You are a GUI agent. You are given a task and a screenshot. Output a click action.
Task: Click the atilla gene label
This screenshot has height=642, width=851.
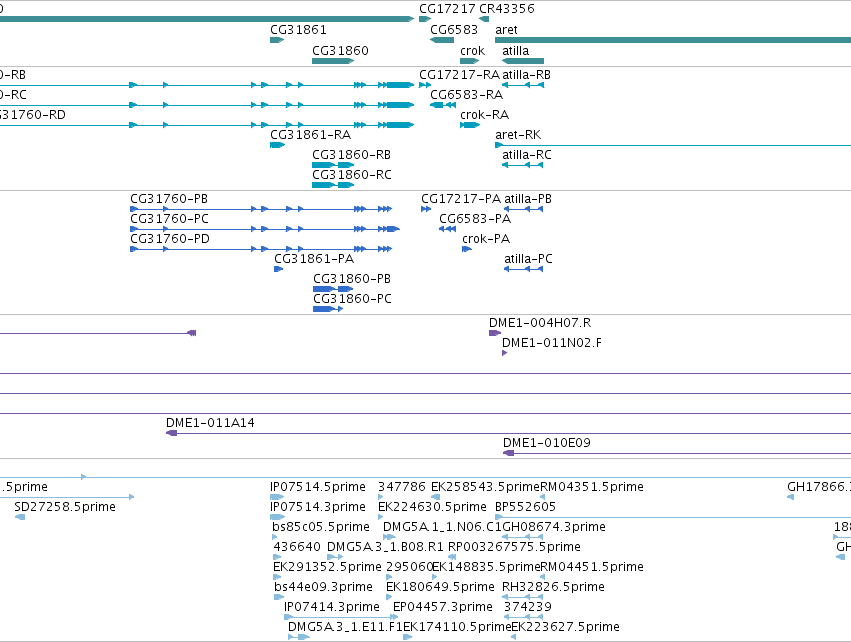coord(515,50)
